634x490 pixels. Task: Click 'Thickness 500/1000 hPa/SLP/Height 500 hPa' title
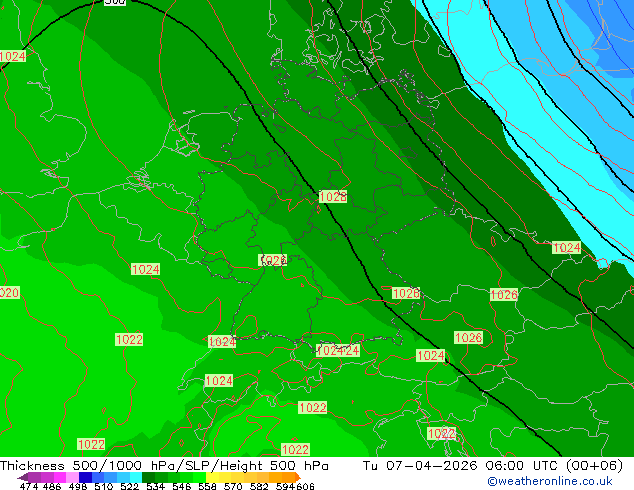point(164,466)
